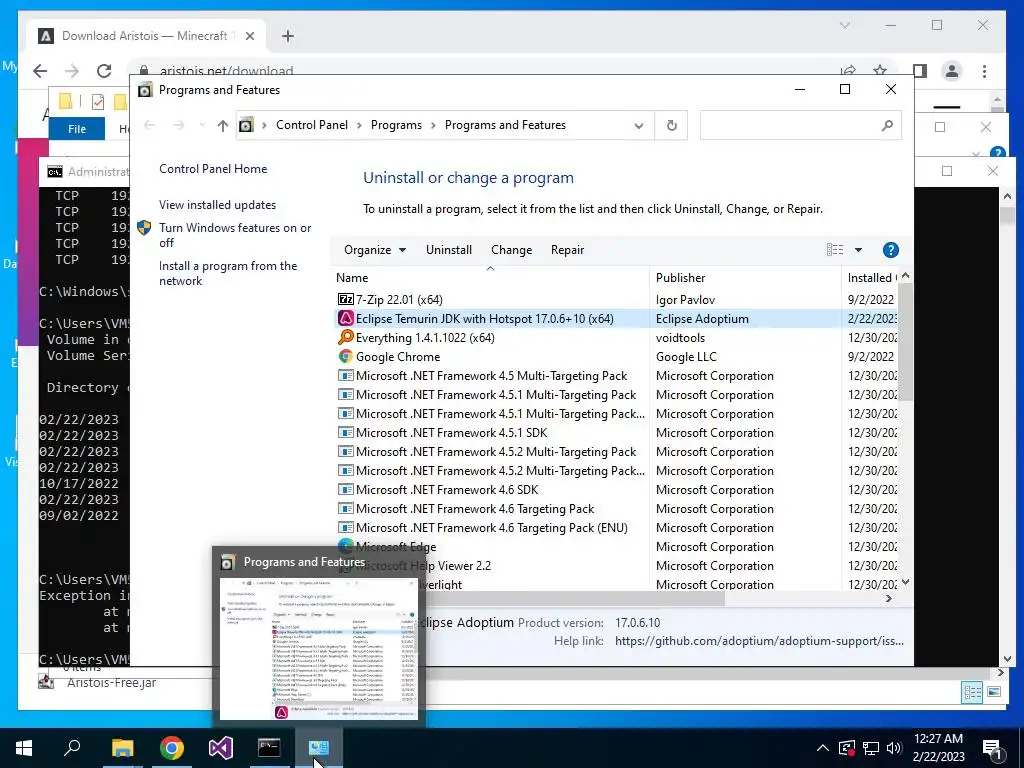
Task: Click the Microsoft Edge icon in program list
Action: 345,546
